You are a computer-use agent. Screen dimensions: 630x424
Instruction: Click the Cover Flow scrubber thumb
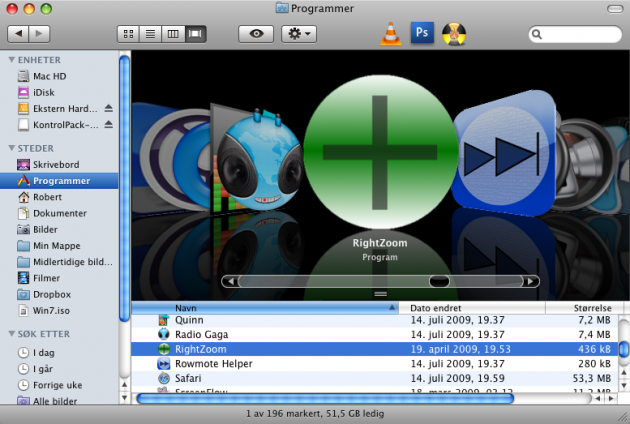click(x=439, y=281)
